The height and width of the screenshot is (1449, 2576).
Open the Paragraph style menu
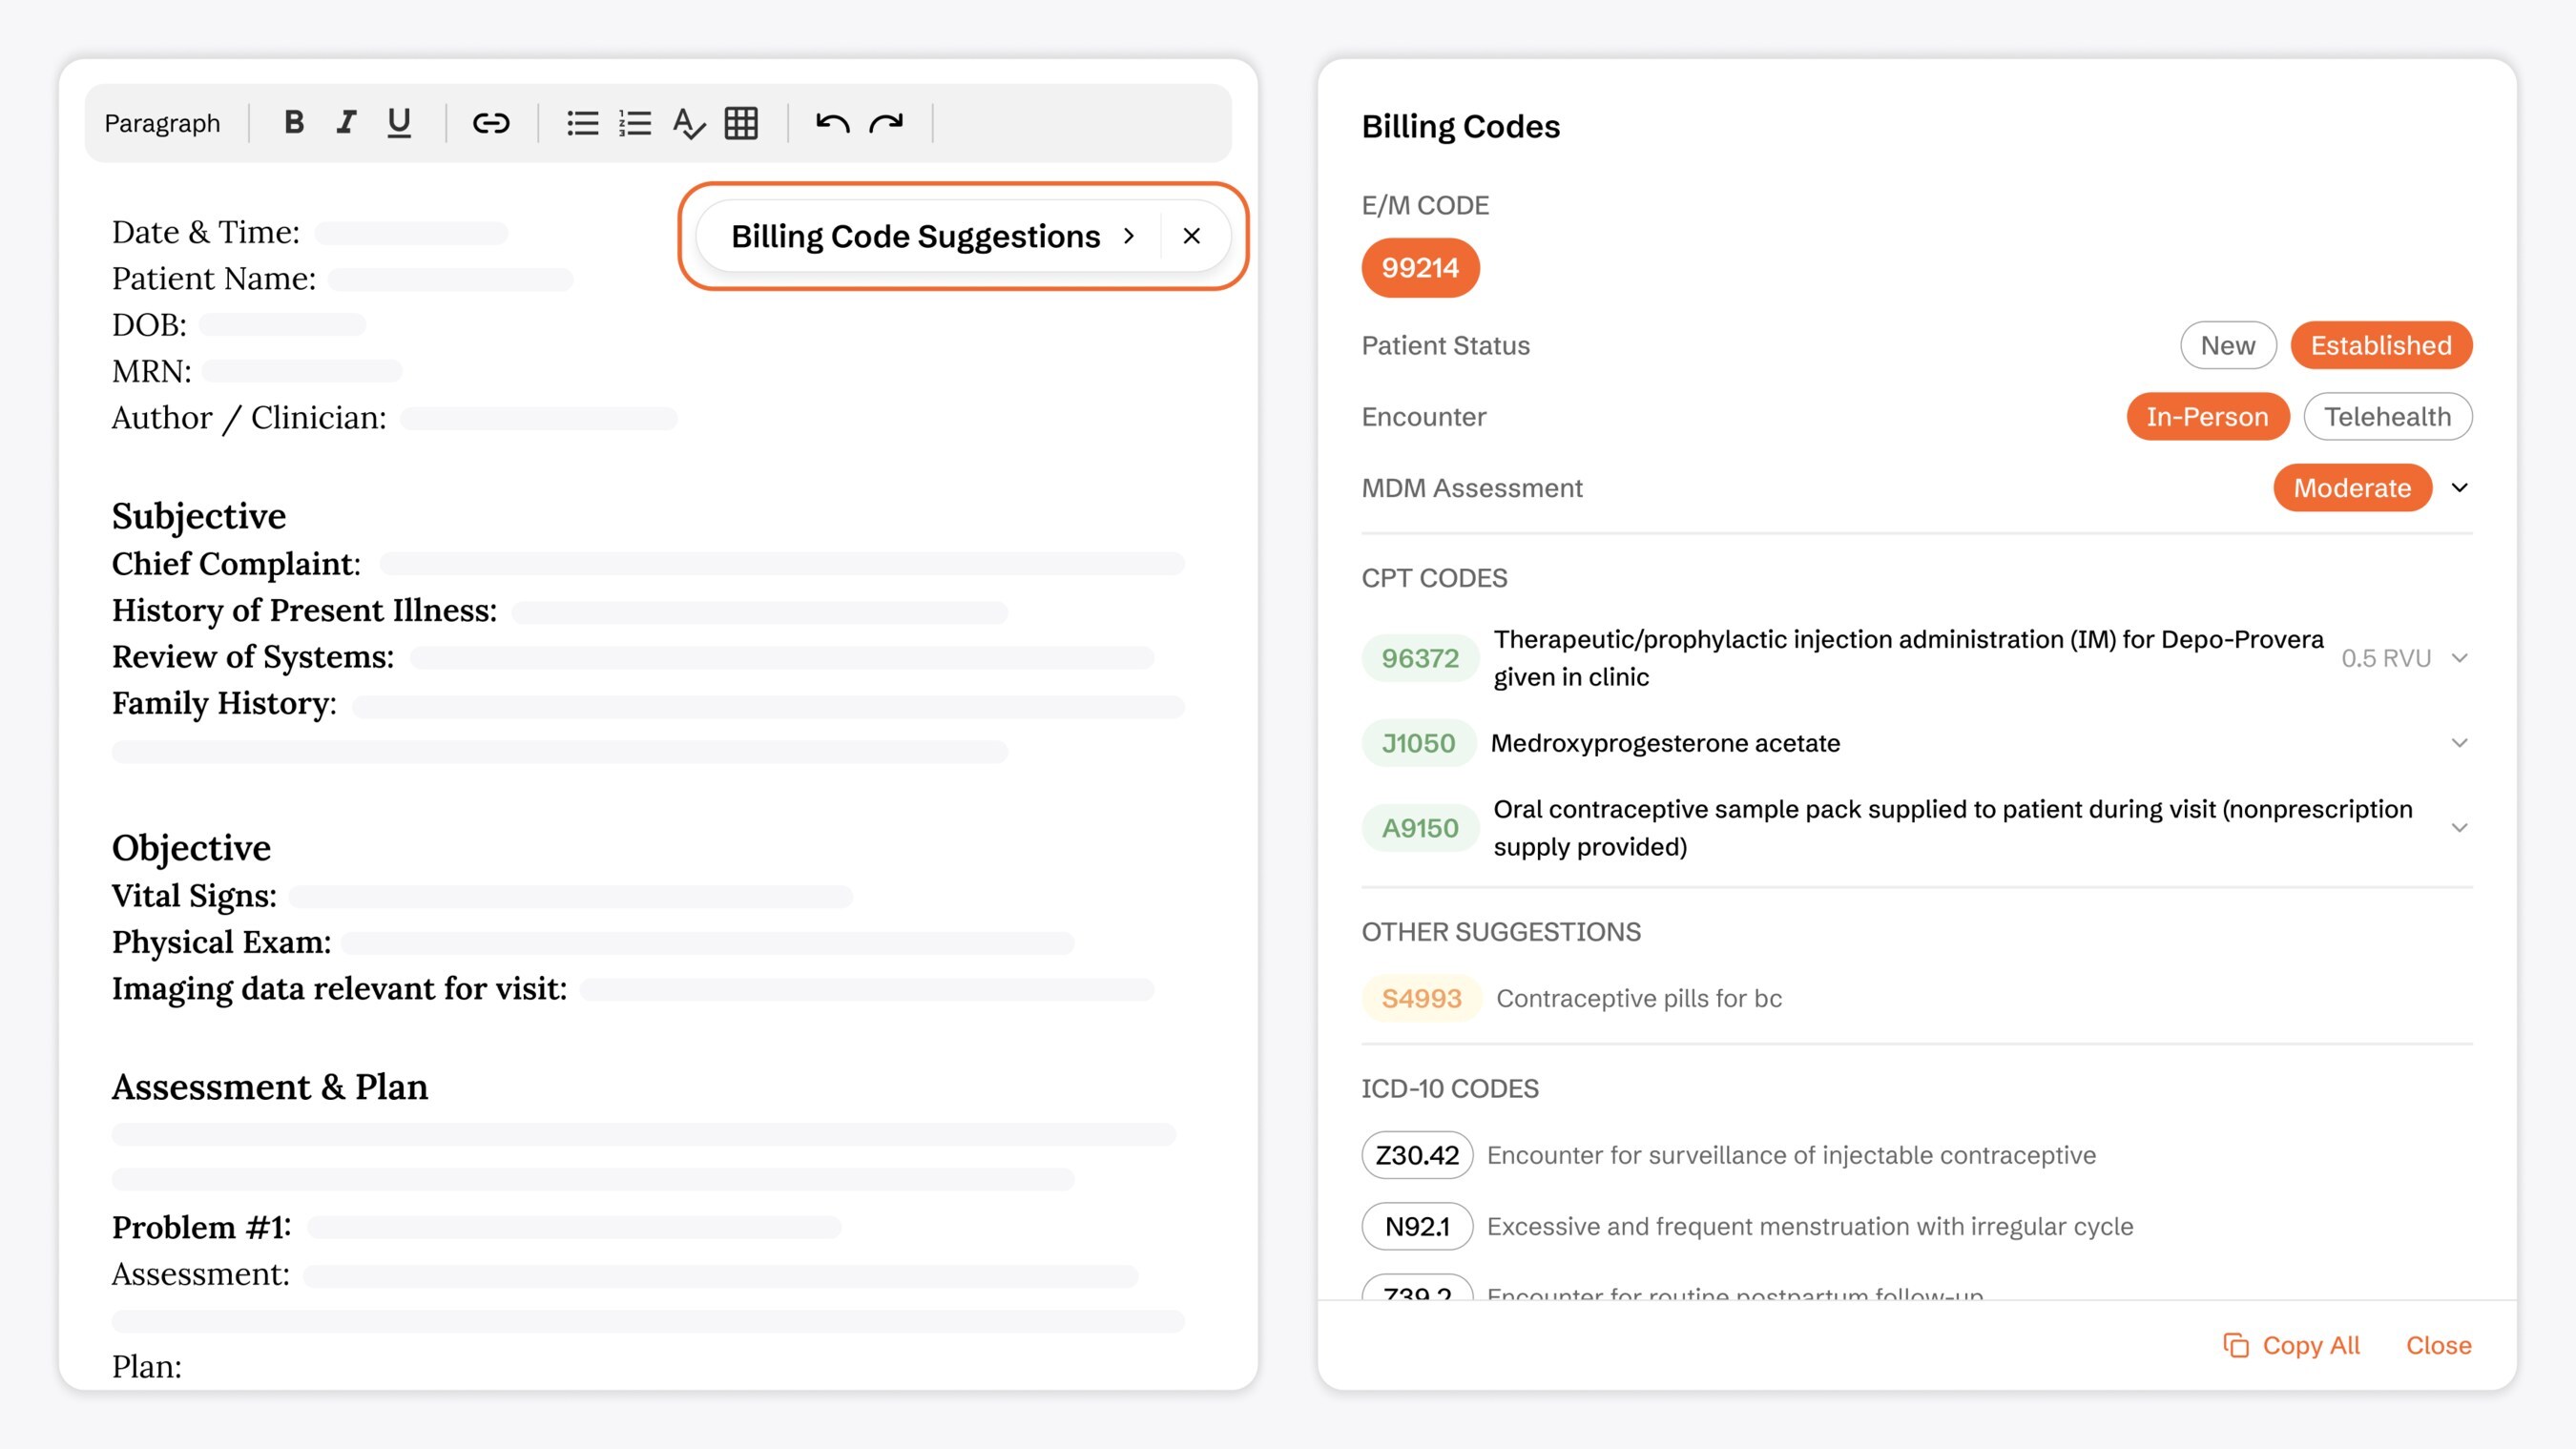[x=162, y=123]
